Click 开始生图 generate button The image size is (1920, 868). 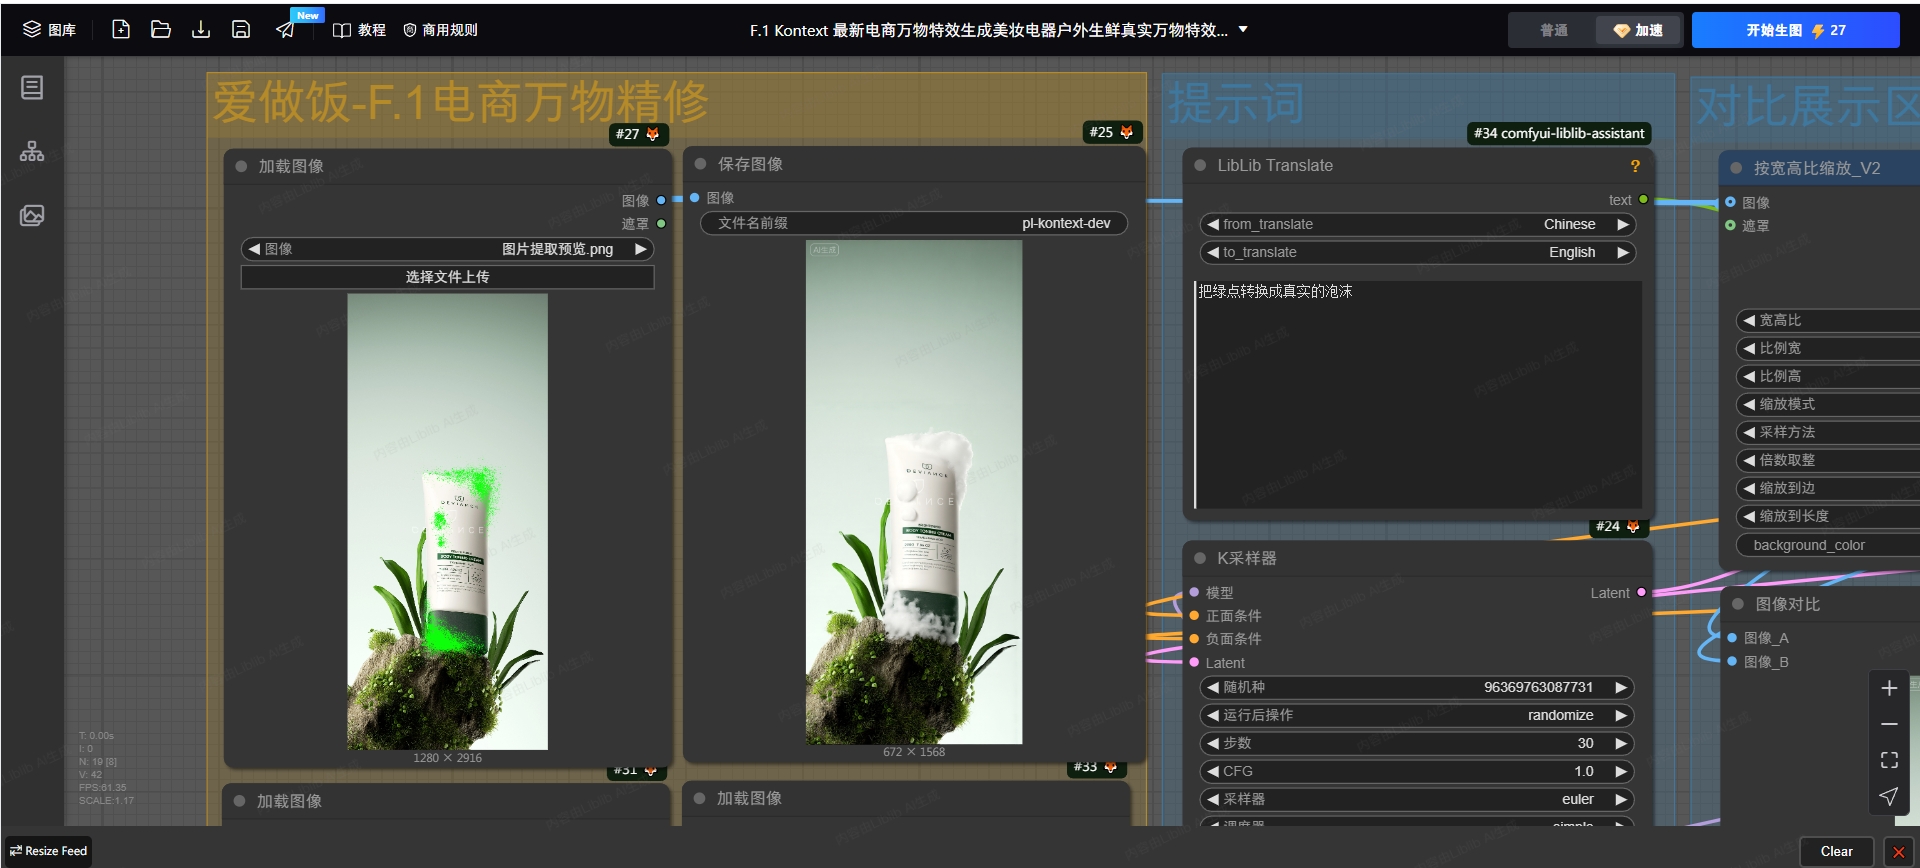[1795, 30]
